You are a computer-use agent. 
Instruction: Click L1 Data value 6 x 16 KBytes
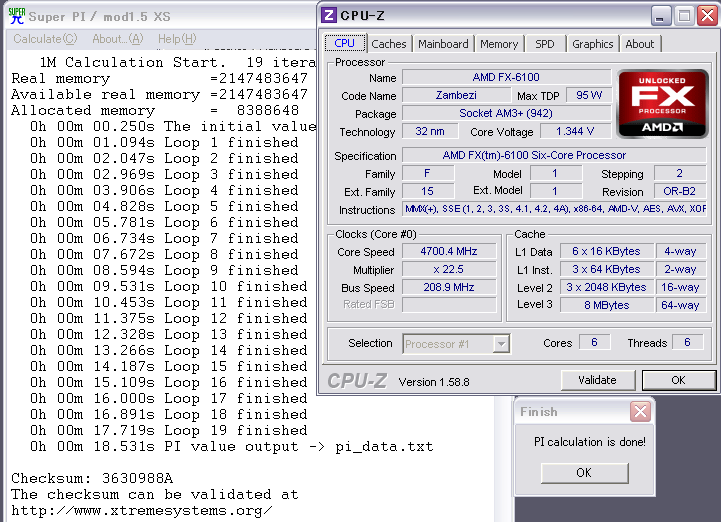click(x=606, y=252)
